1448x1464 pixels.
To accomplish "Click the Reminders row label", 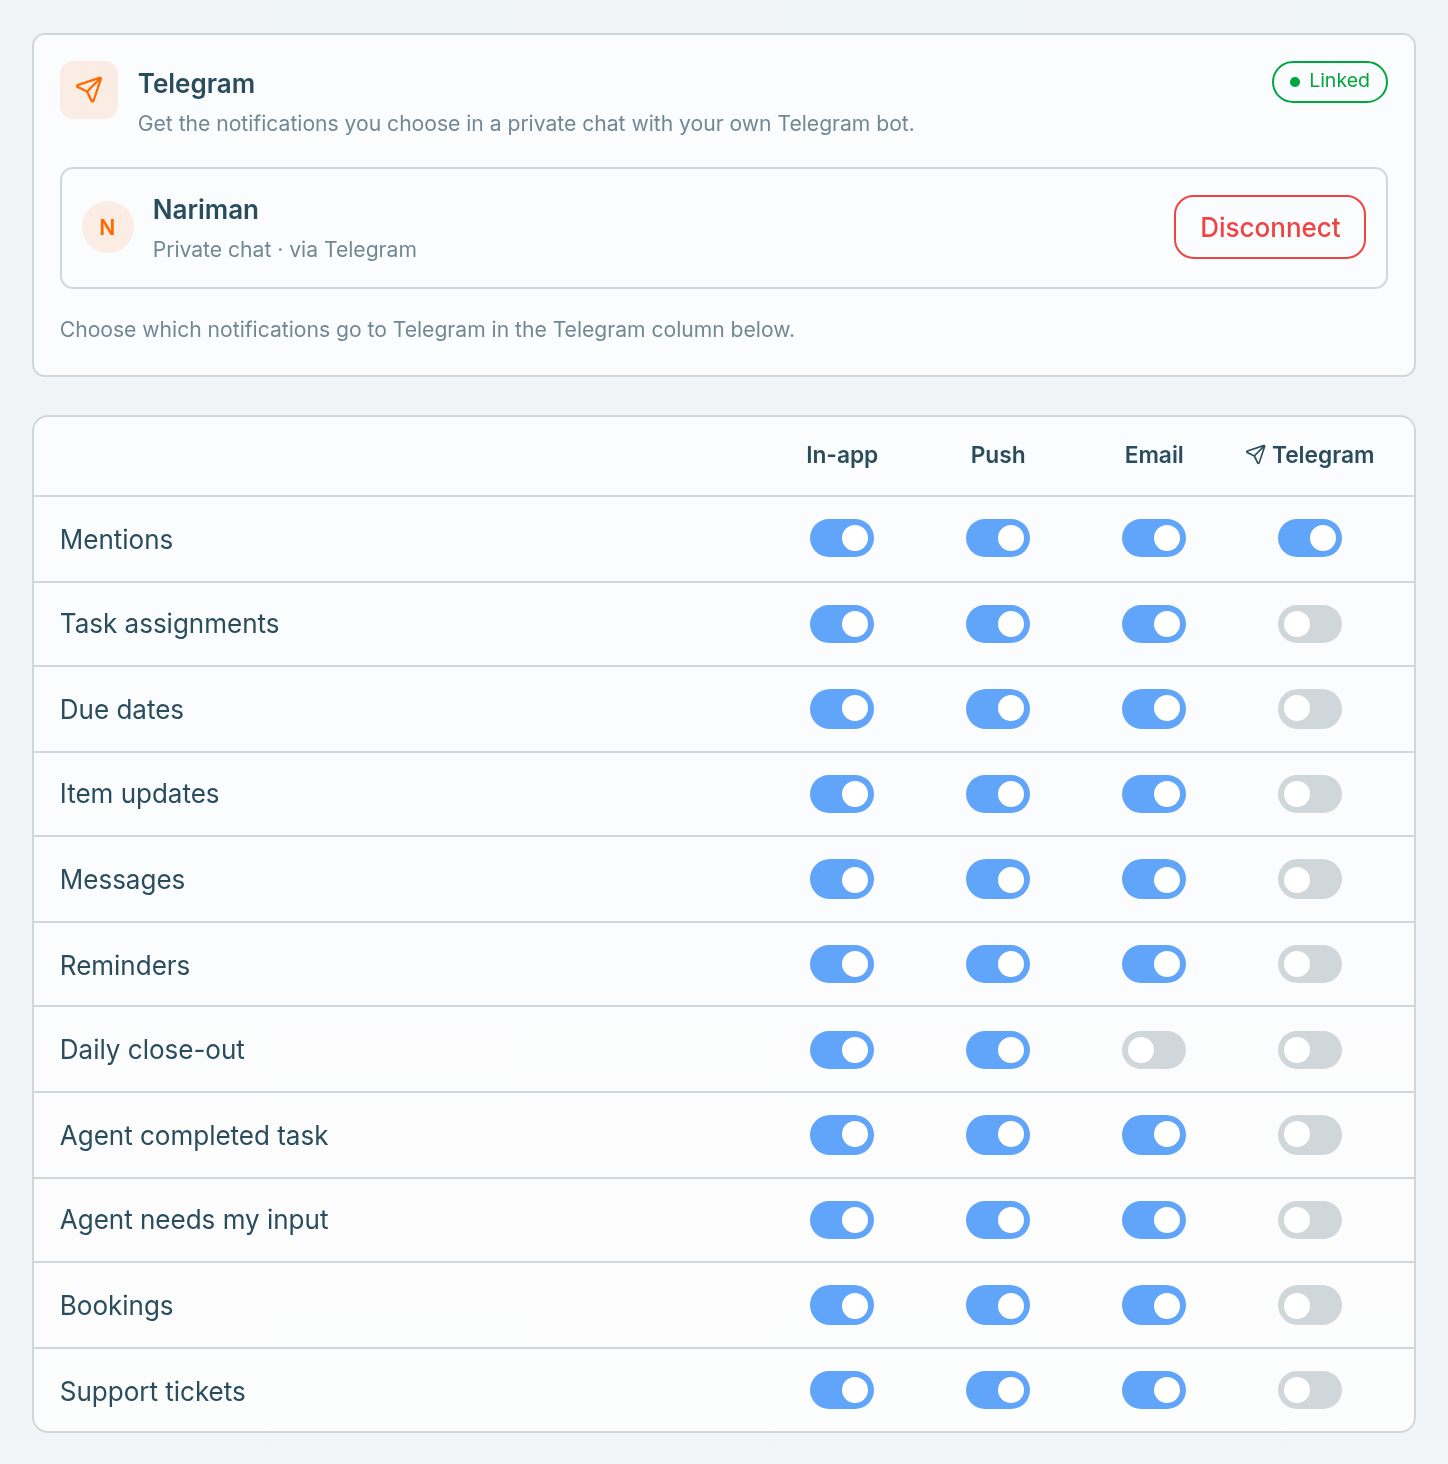I will click(125, 966).
